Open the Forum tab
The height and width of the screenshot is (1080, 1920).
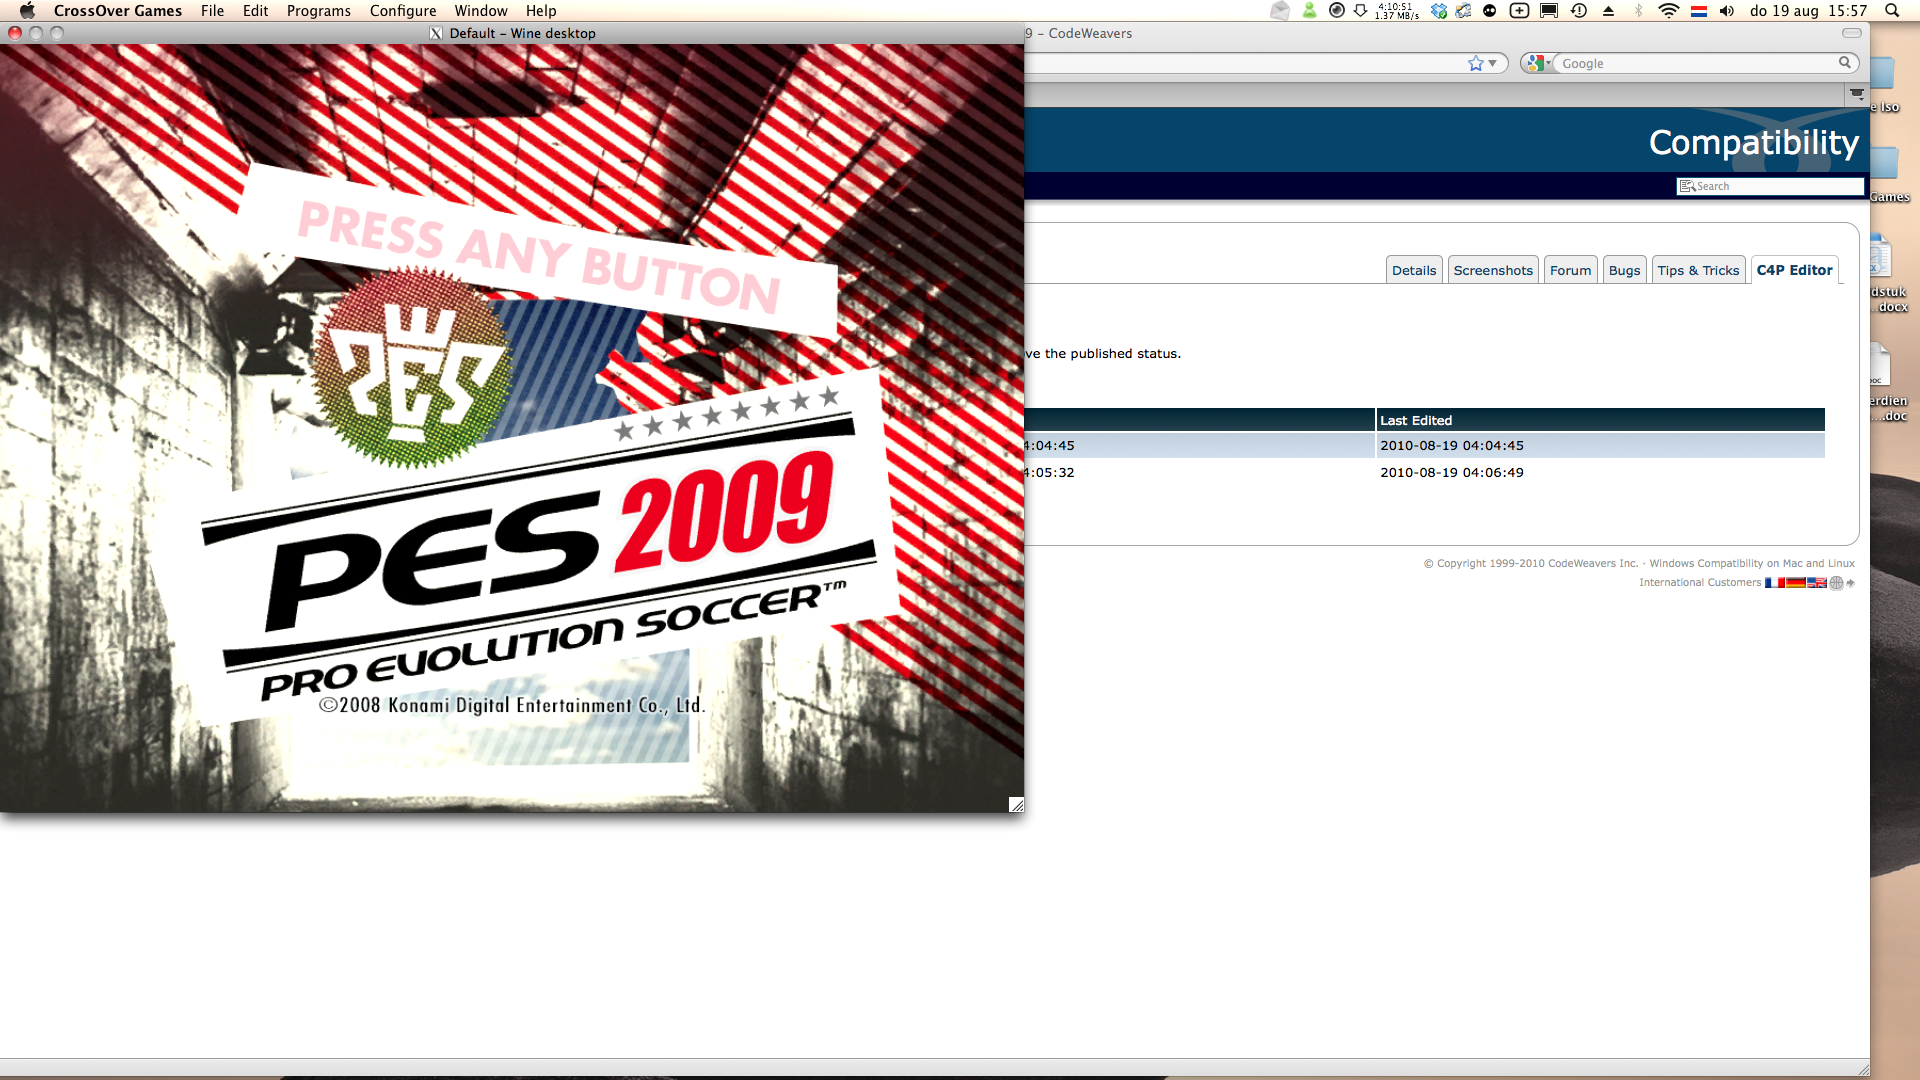[1570, 270]
